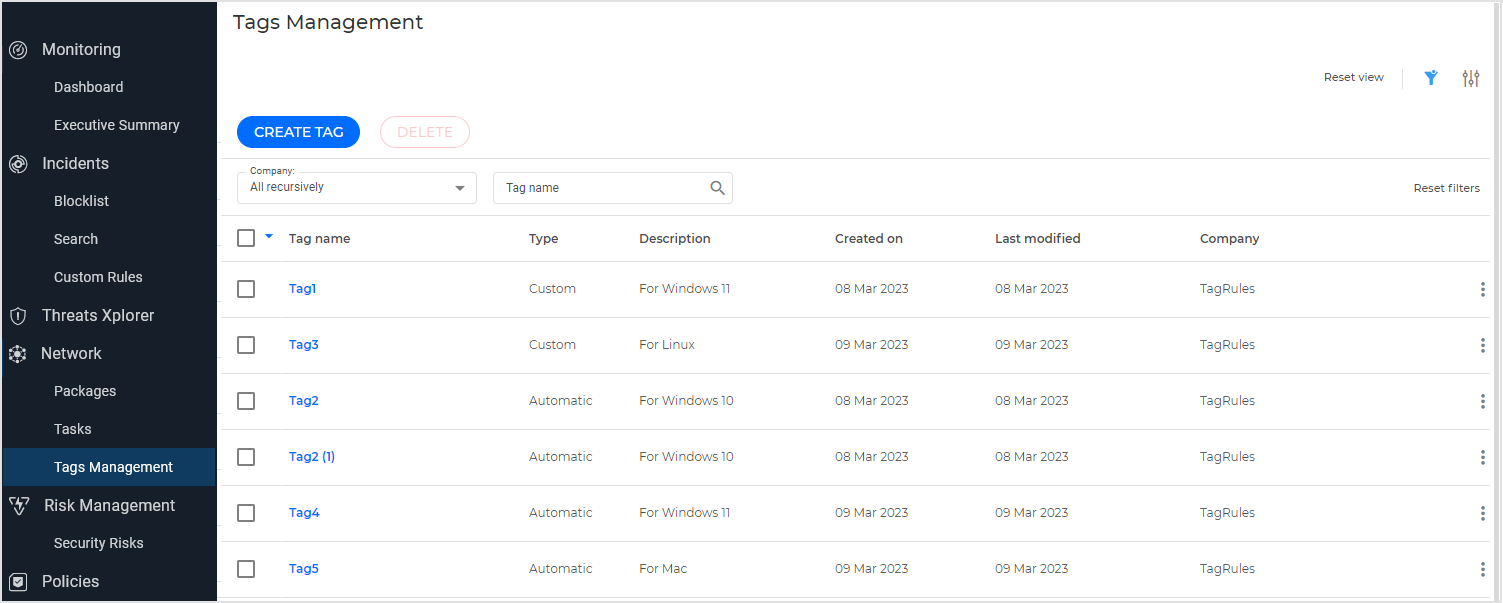The image size is (1503, 603).
Task: Click the Risk Management icon in sidebar
Action: pyautogui.click(x=18, y=506)
